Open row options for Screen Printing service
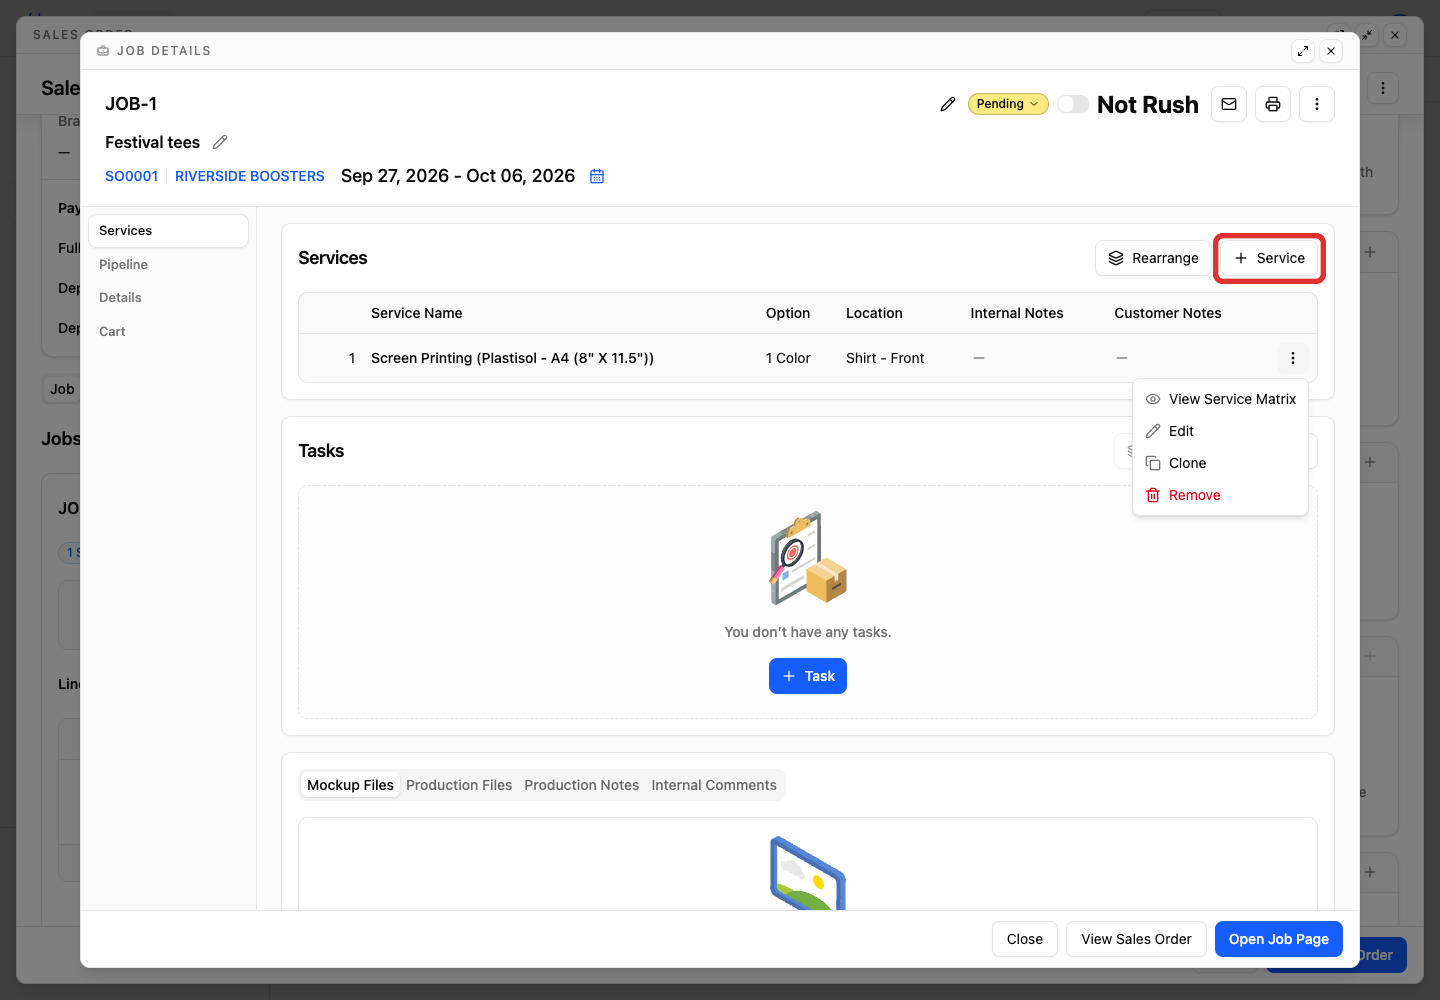1440x1000 pixels. coord(1293,358)
